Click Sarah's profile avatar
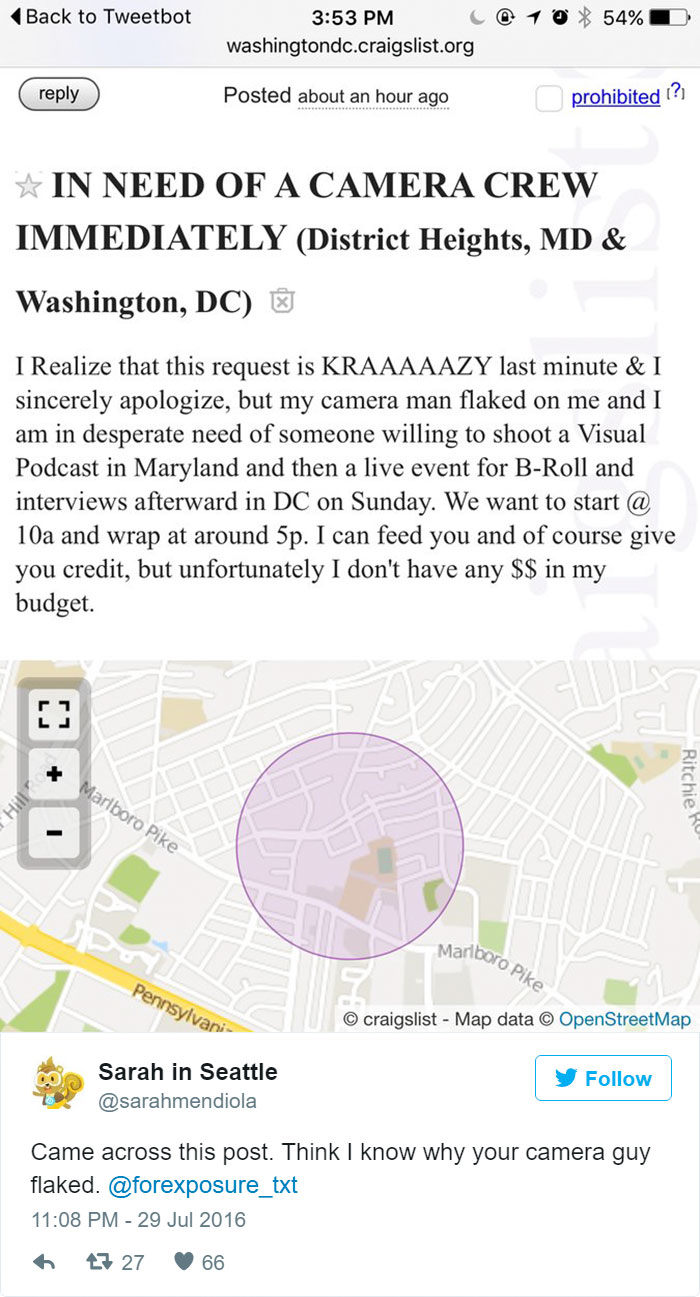 pyautogui.click(x=50, y=1077)
